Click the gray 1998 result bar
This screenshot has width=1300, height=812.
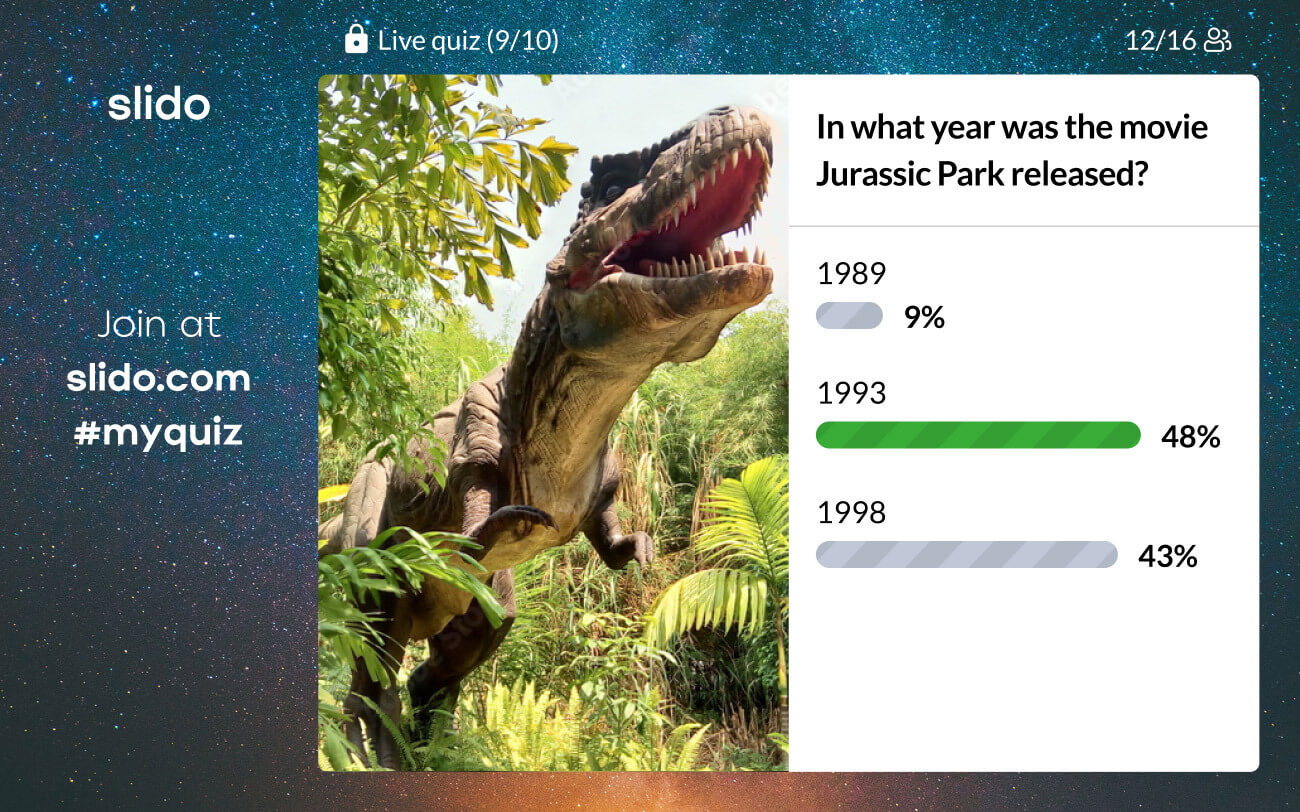966,555
